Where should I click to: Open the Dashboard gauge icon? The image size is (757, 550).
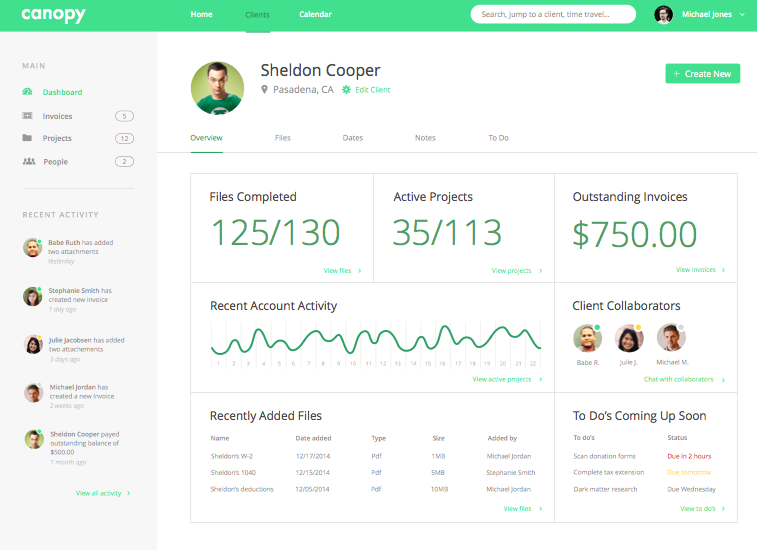coord(28,91)
